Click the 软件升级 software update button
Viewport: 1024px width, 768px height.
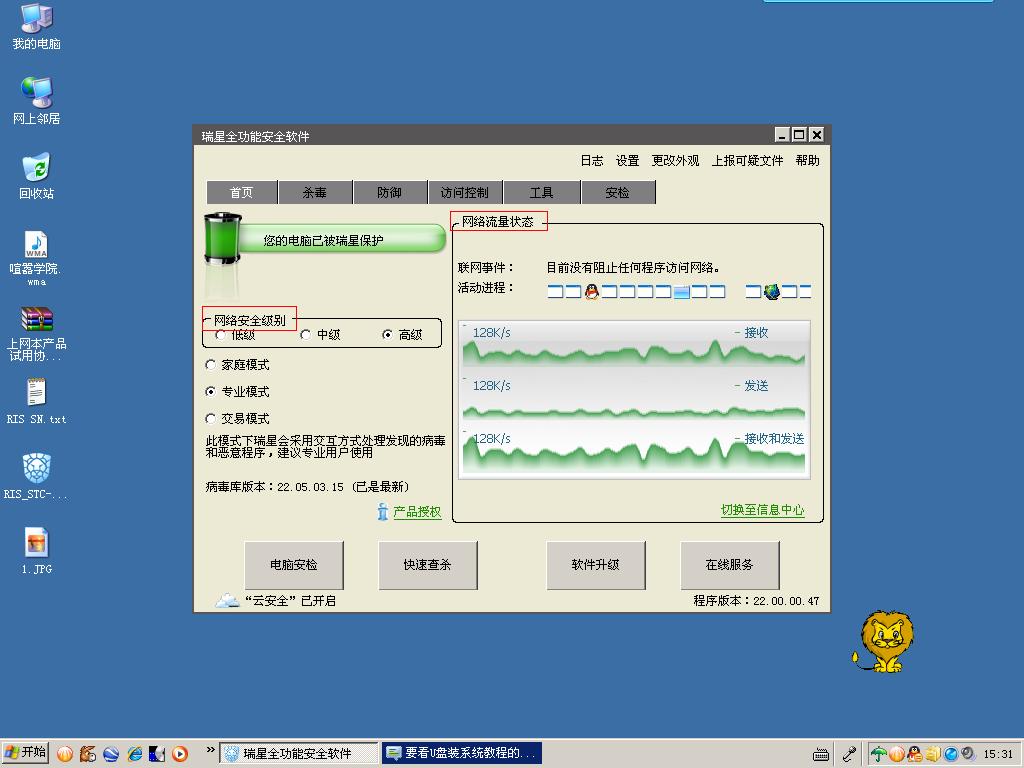(x=596, y=564)
